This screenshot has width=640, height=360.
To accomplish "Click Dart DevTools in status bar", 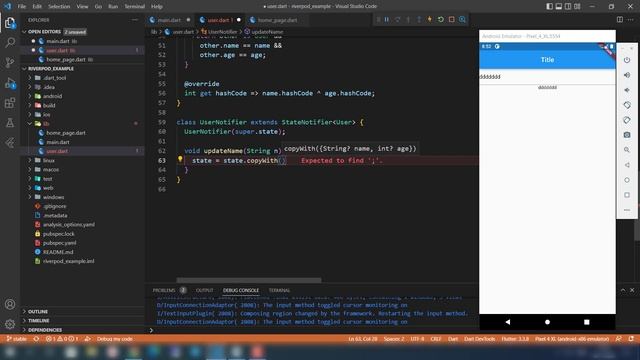I will (479, 339).
